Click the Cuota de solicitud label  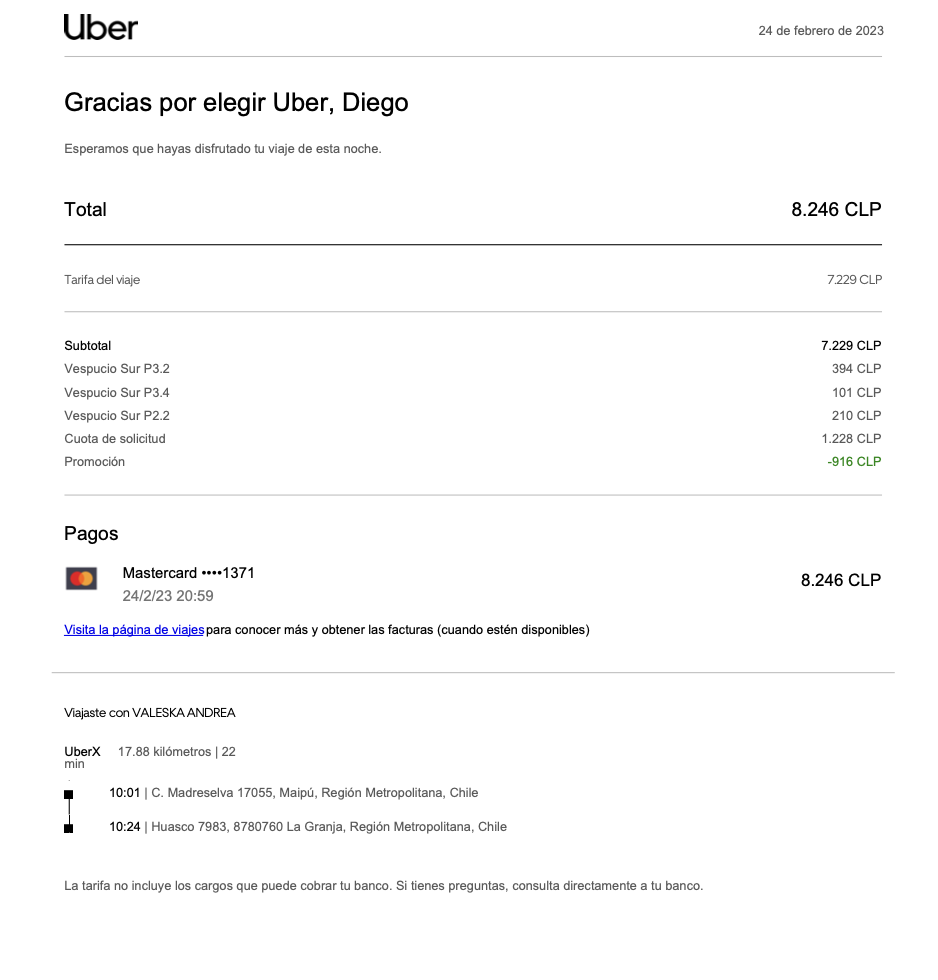click(x=115, y=439)
